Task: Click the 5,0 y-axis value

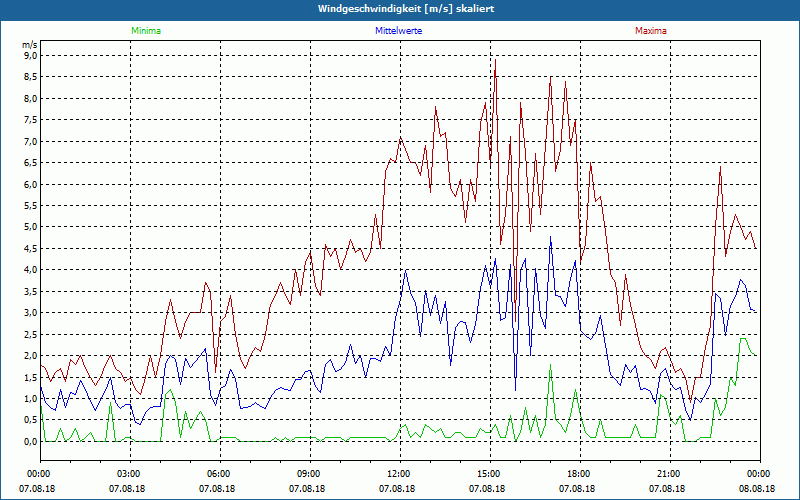Action: [x=30, y=227]
